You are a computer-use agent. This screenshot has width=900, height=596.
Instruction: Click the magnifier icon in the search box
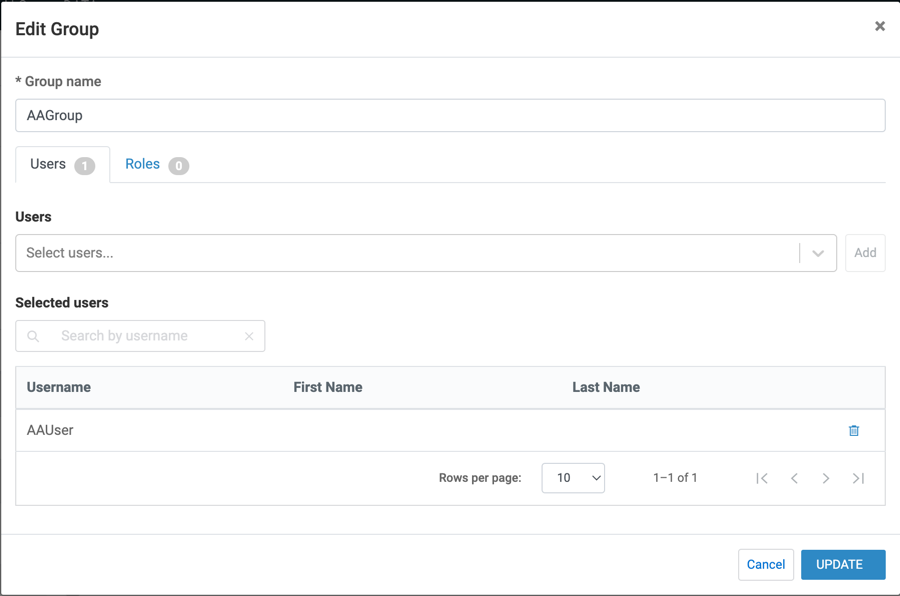34,336
